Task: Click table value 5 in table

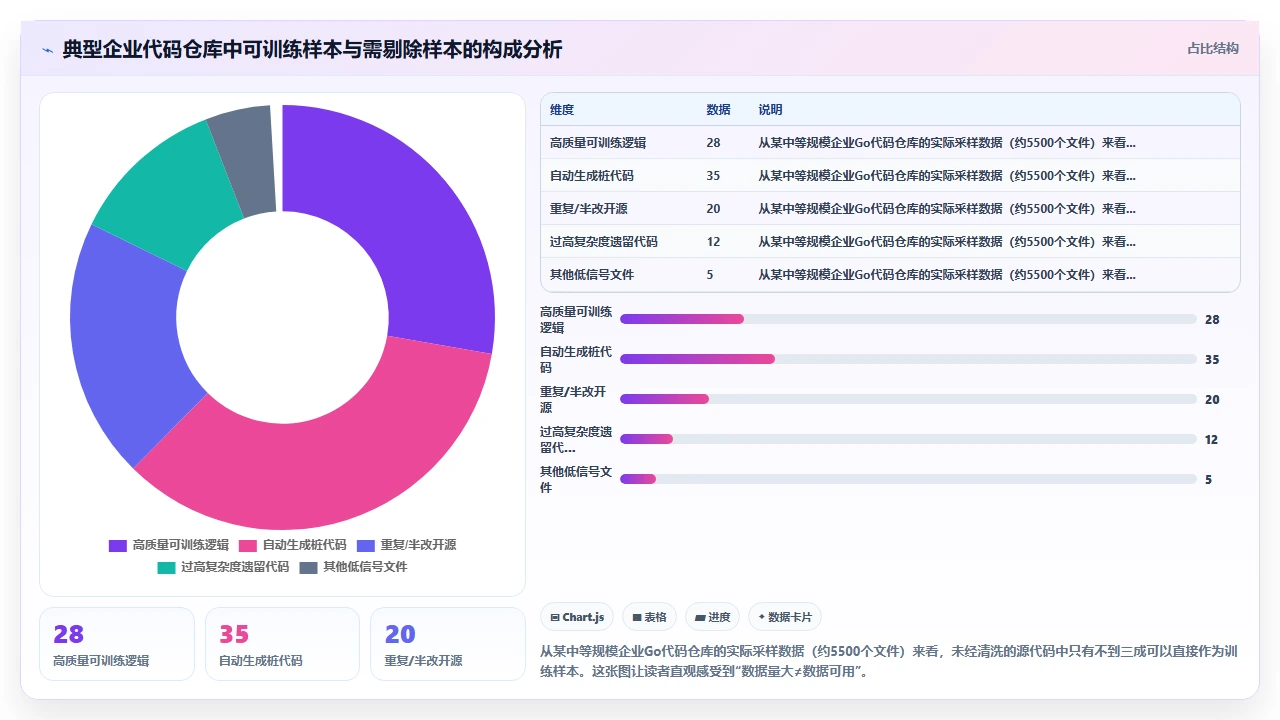Action: click(710, 275)
